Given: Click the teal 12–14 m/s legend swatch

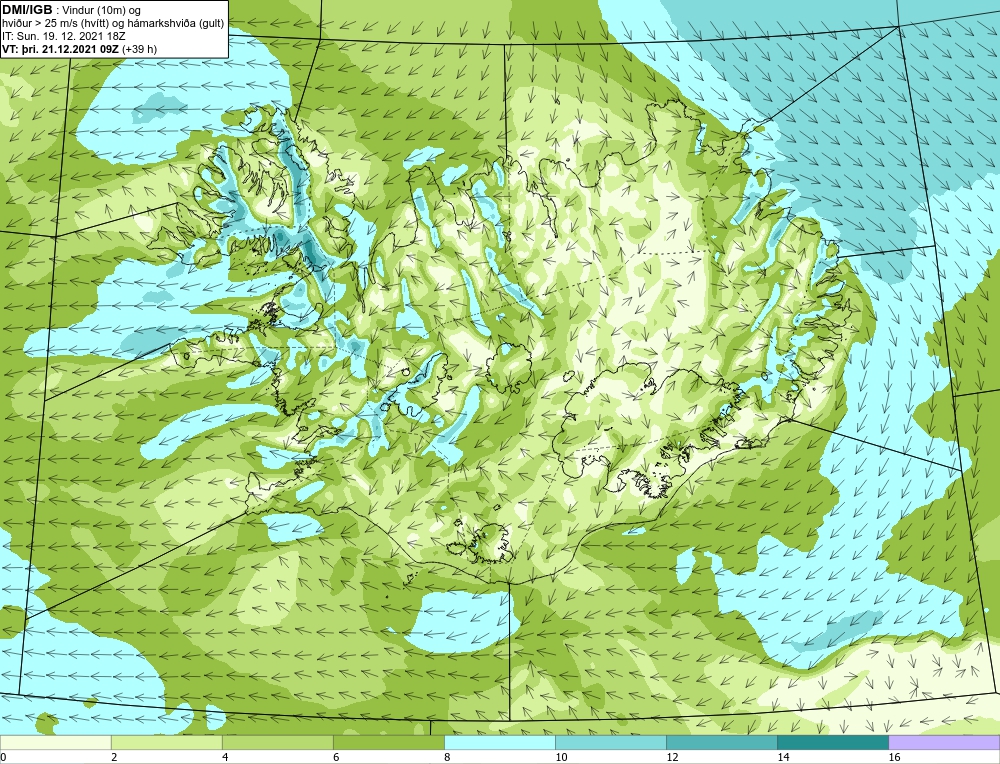Looking at the screenshot, I should pos(722,742).
